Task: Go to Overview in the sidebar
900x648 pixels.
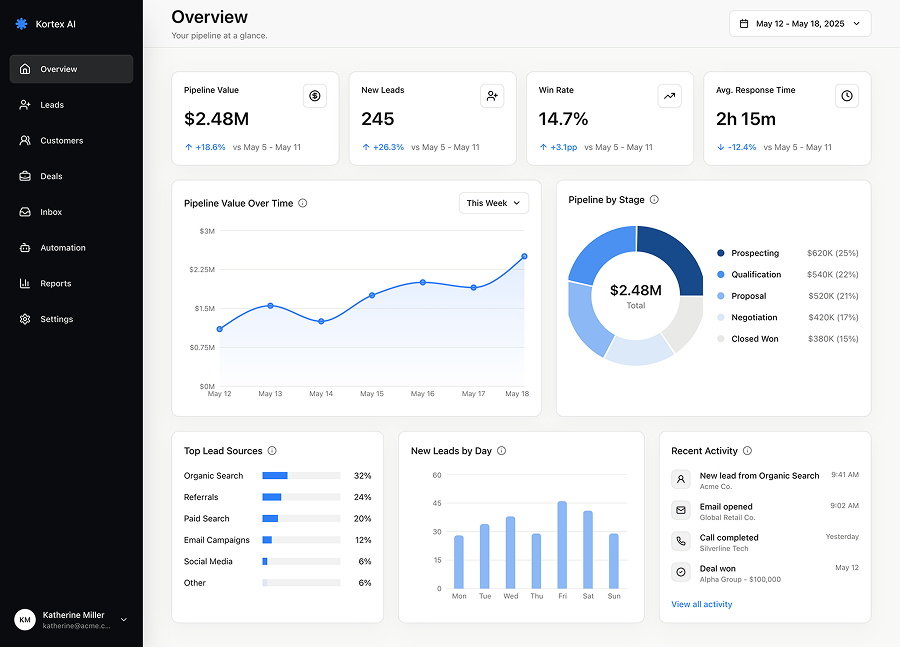Action: click(x=71, y=69)
